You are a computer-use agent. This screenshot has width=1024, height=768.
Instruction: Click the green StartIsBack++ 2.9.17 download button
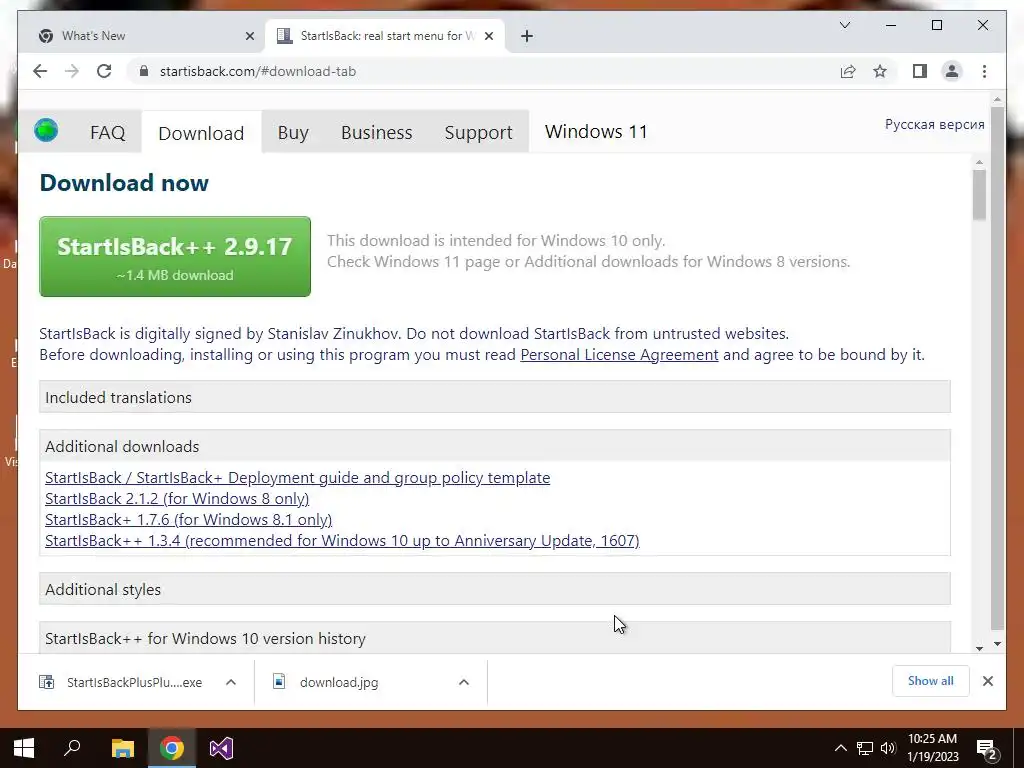click(175, 257)
